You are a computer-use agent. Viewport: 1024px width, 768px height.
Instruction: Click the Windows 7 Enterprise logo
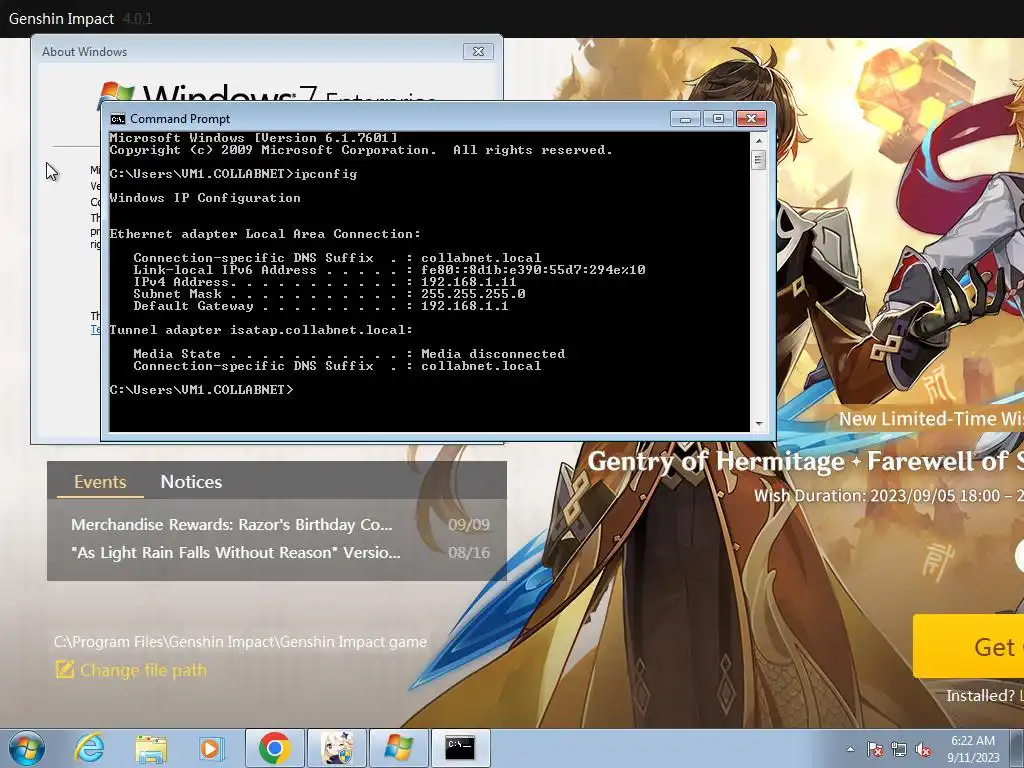pos(267,91)
